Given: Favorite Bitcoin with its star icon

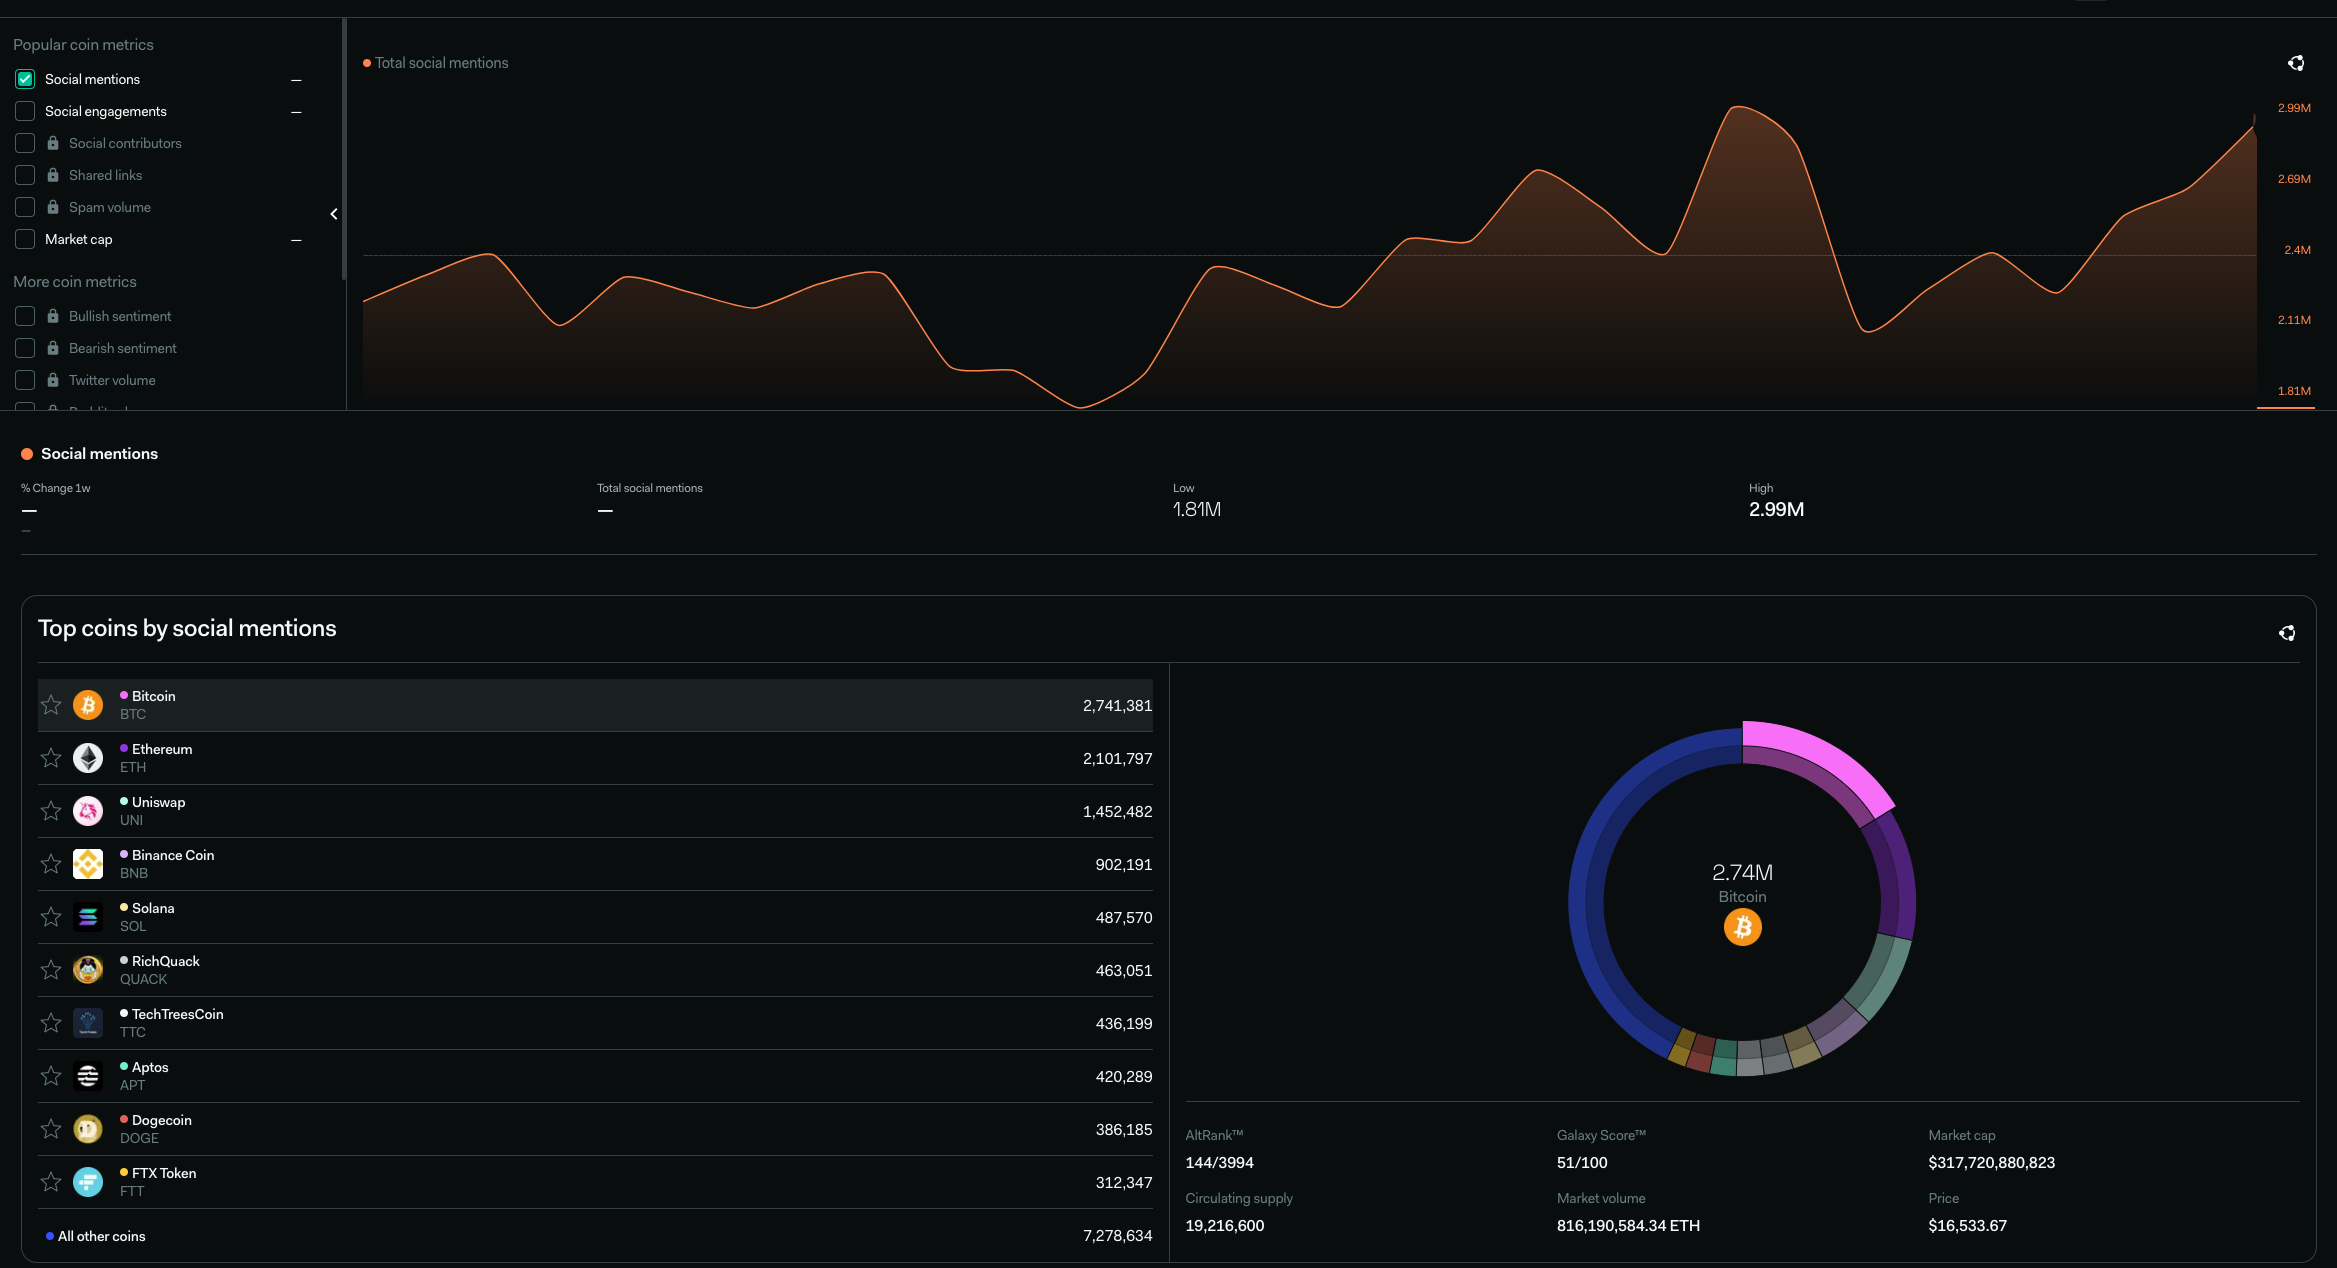Looking at the screenshot, I should point(51,705).
